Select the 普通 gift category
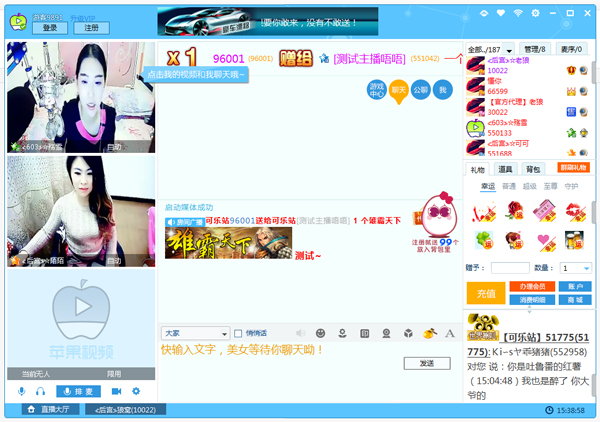Screen dimensions: 600x422 (509, 186)
